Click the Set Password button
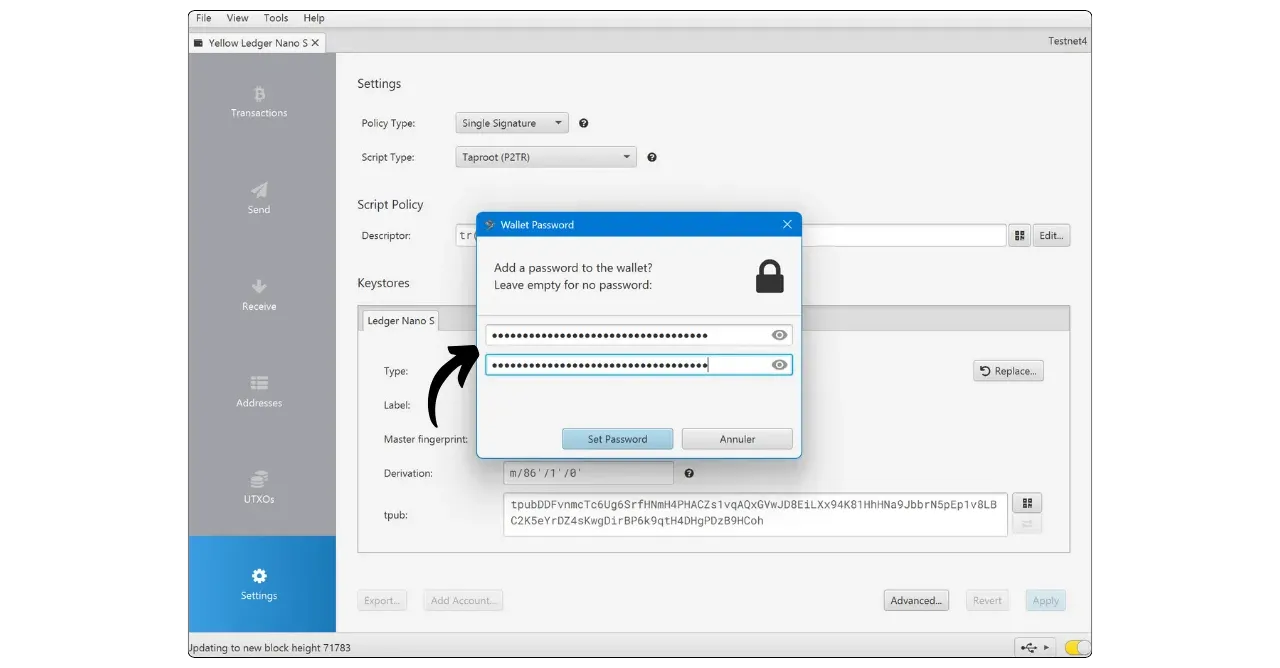 pos(617,439)
